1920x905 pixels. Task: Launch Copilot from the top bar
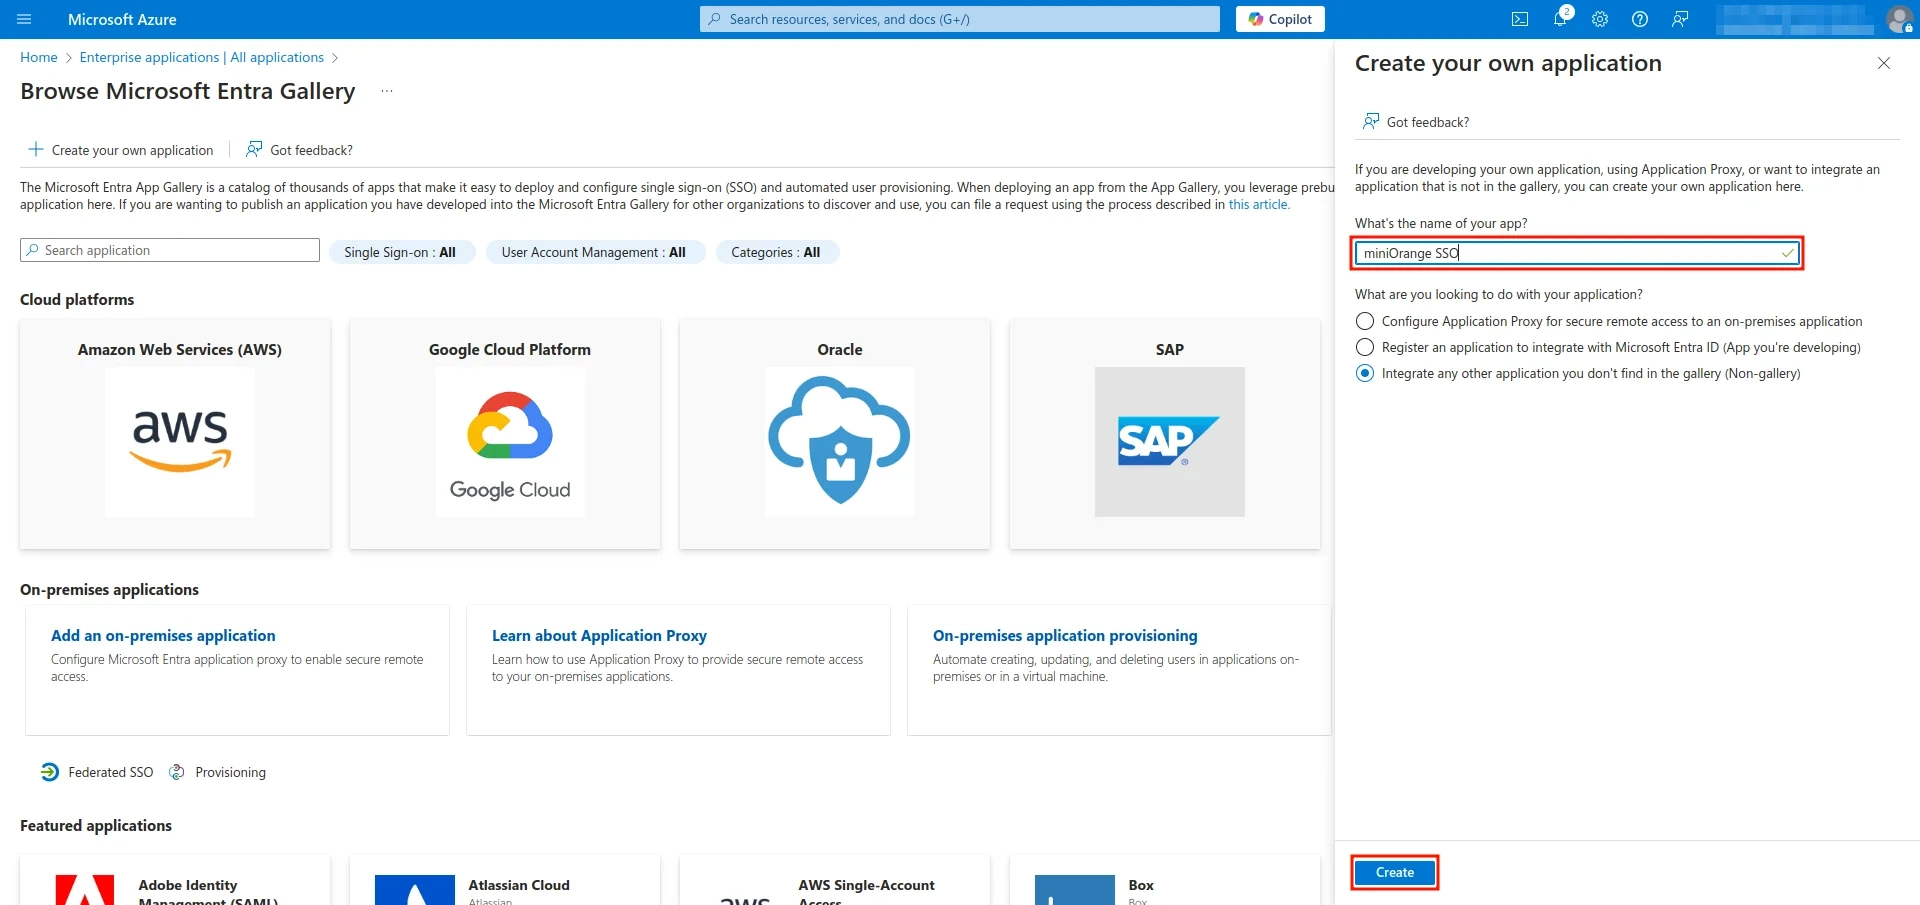point(1280,19)
